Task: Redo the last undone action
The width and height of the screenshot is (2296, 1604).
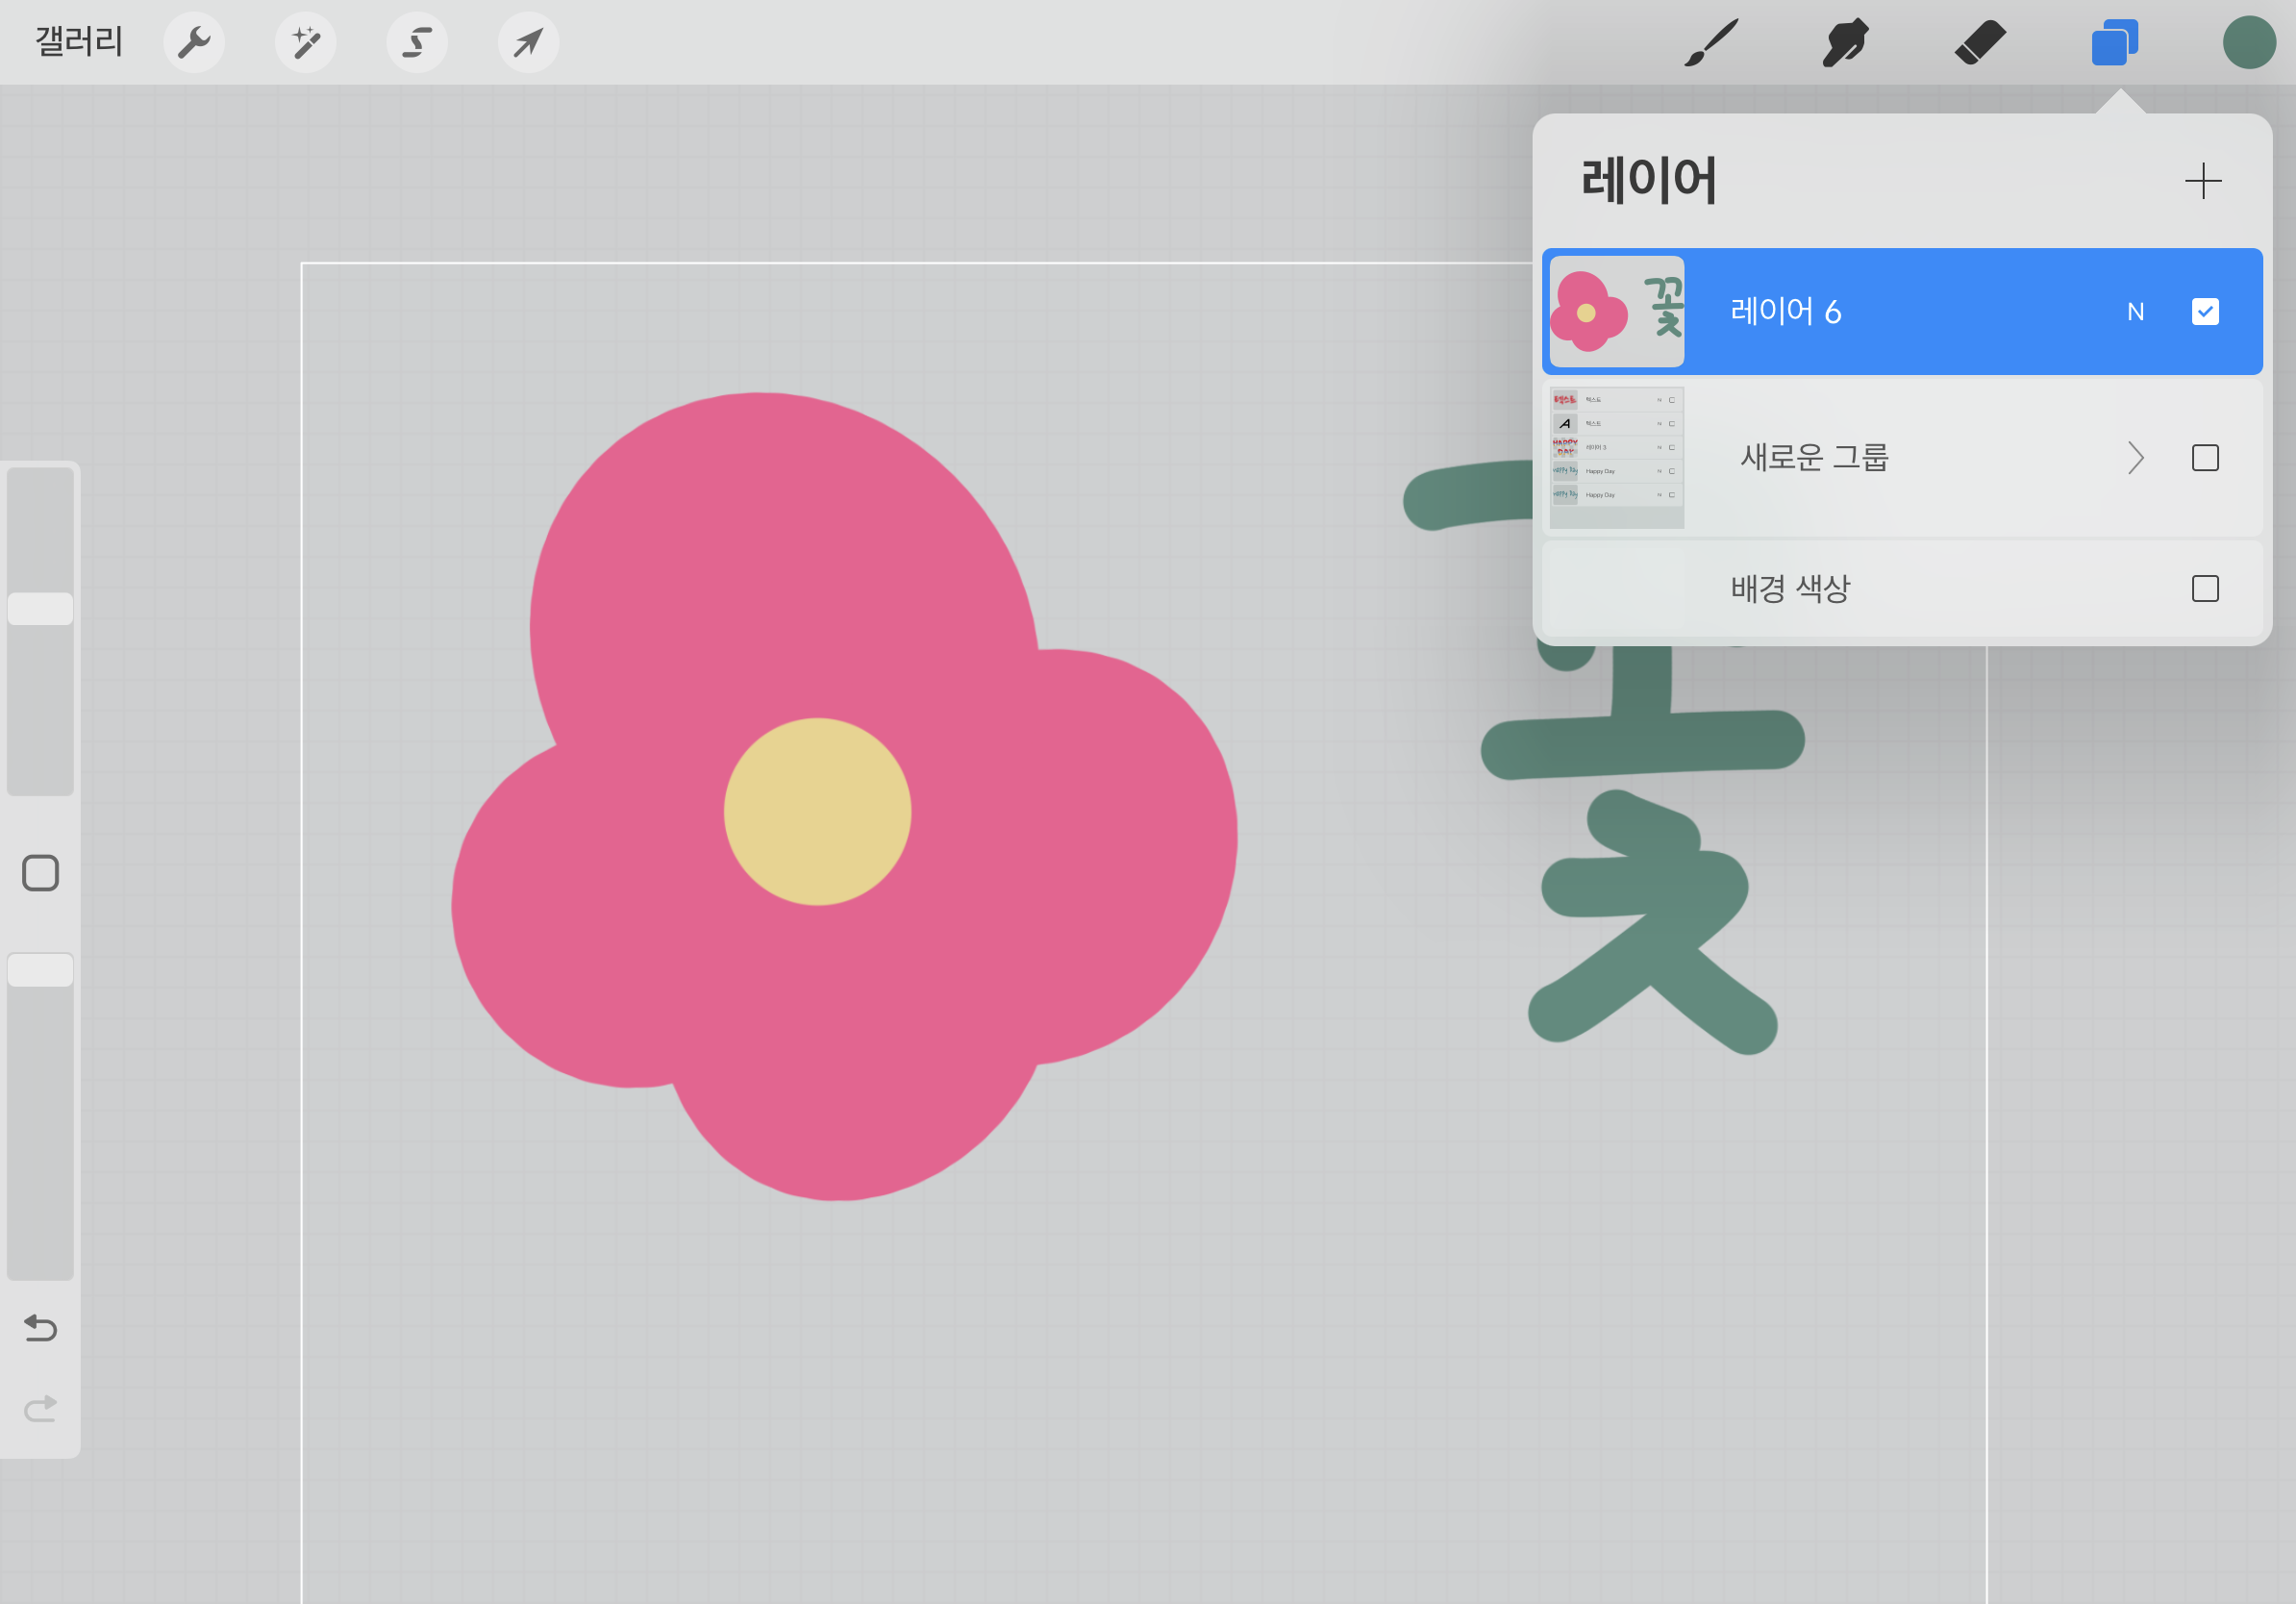Action: pos(40,1408)
